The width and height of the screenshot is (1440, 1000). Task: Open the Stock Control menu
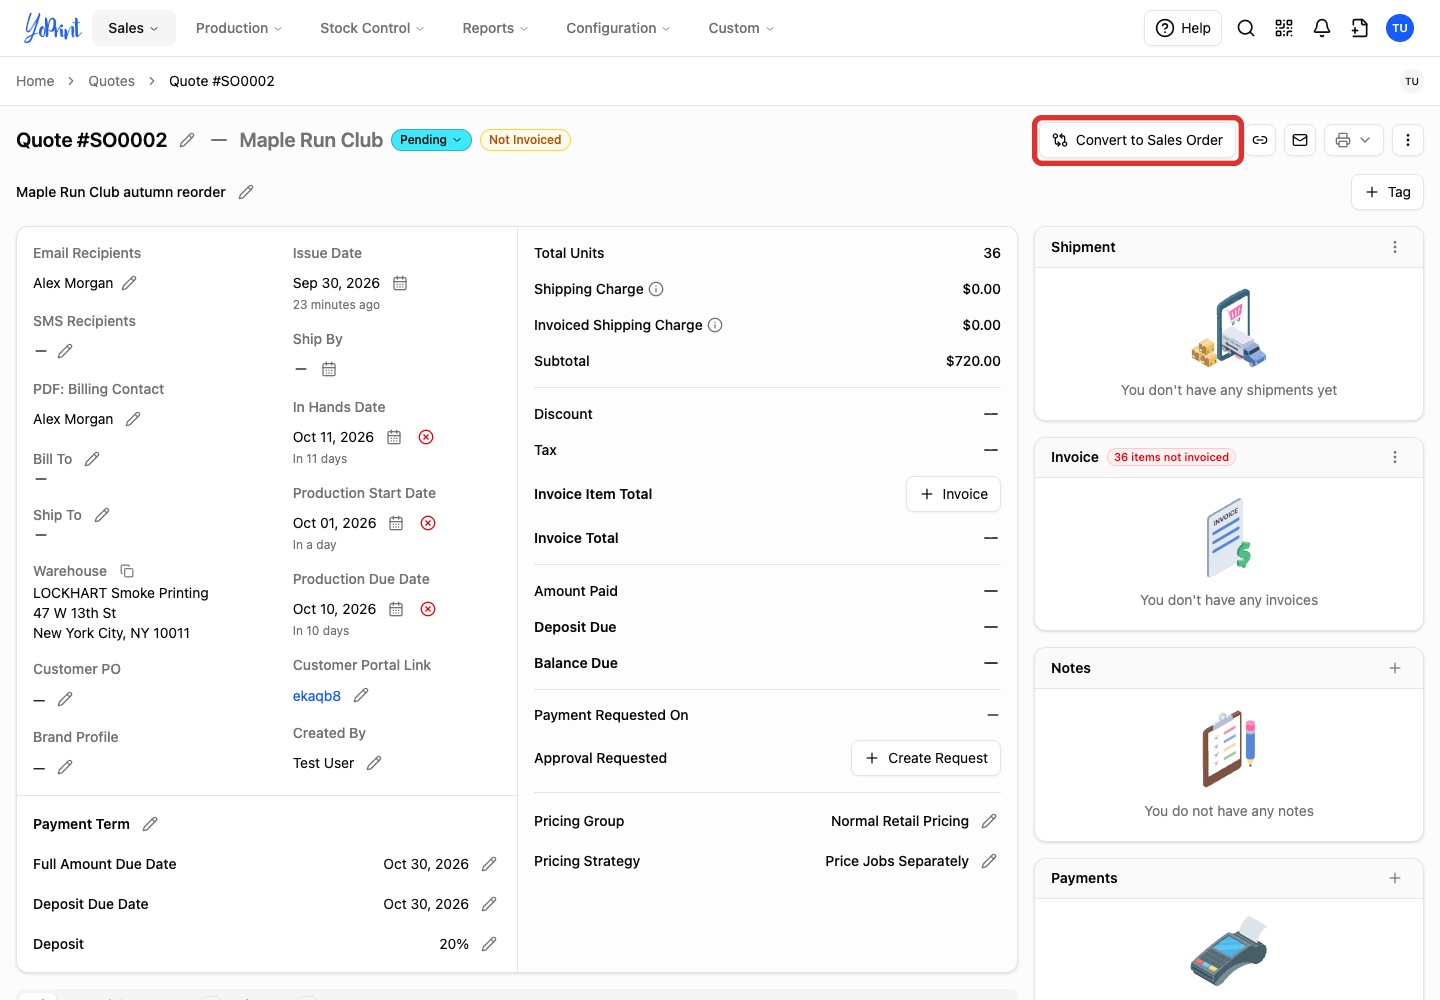[x=372, y=28]
